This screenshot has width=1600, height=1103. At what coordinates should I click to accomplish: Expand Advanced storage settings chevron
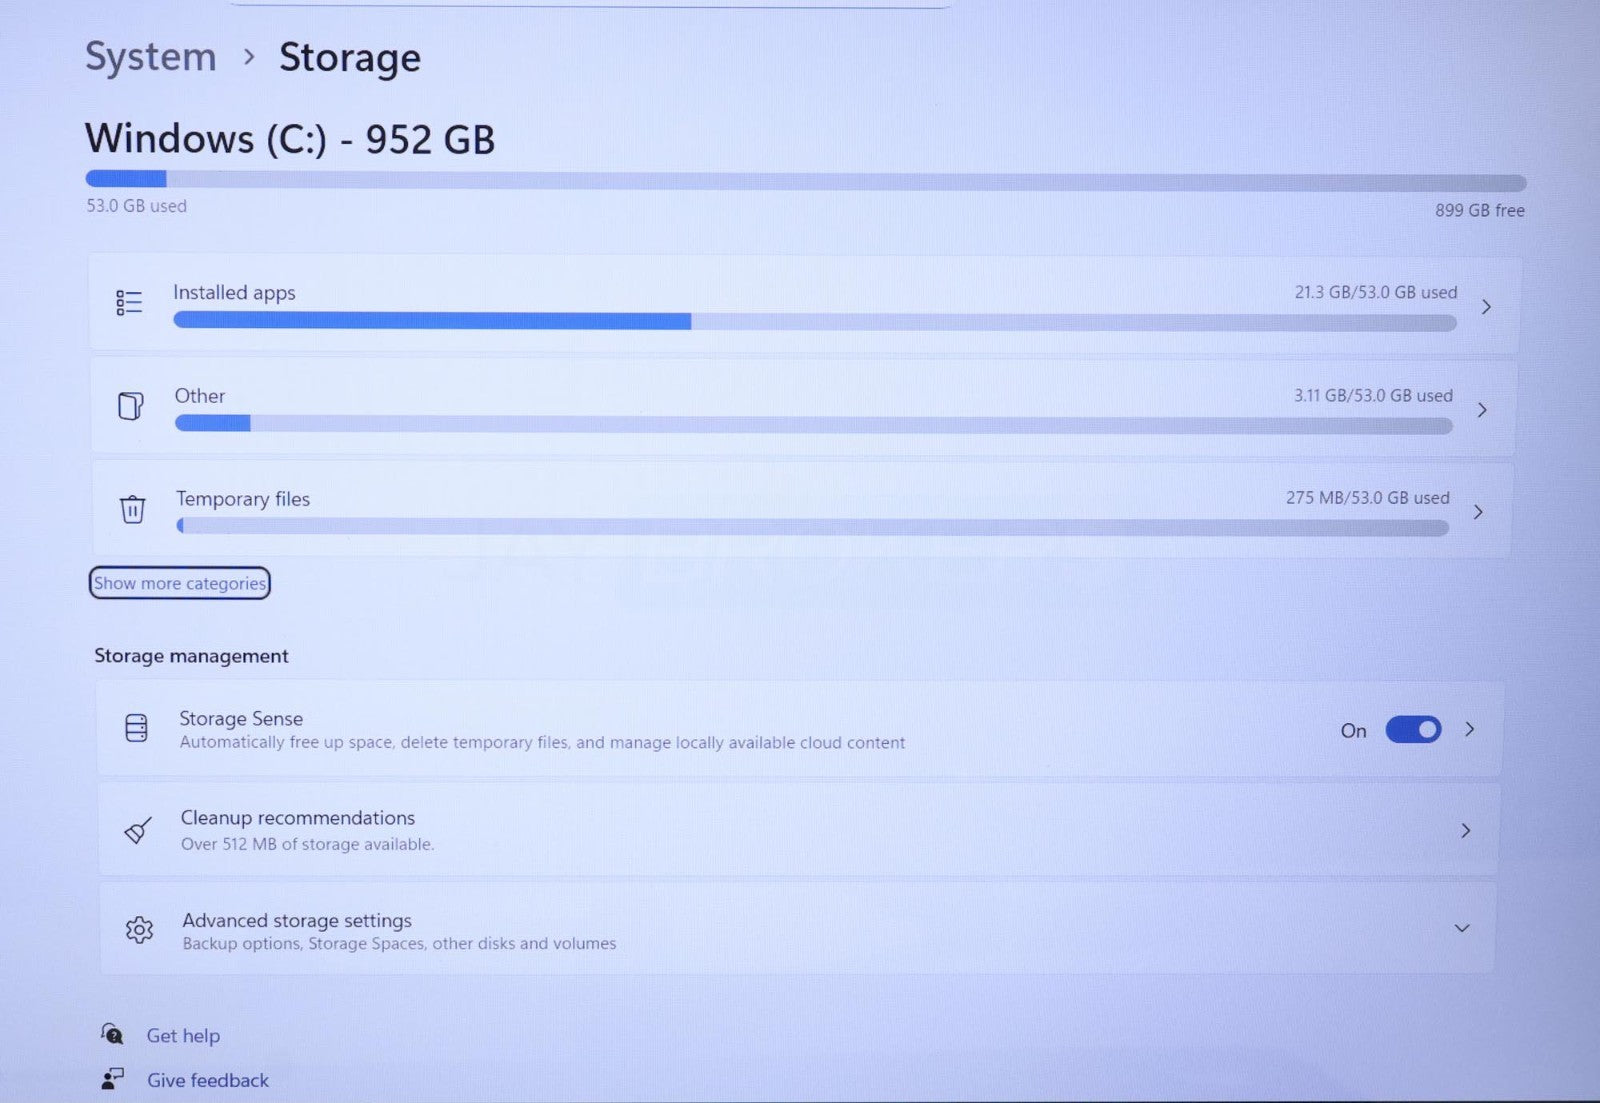1461,928
